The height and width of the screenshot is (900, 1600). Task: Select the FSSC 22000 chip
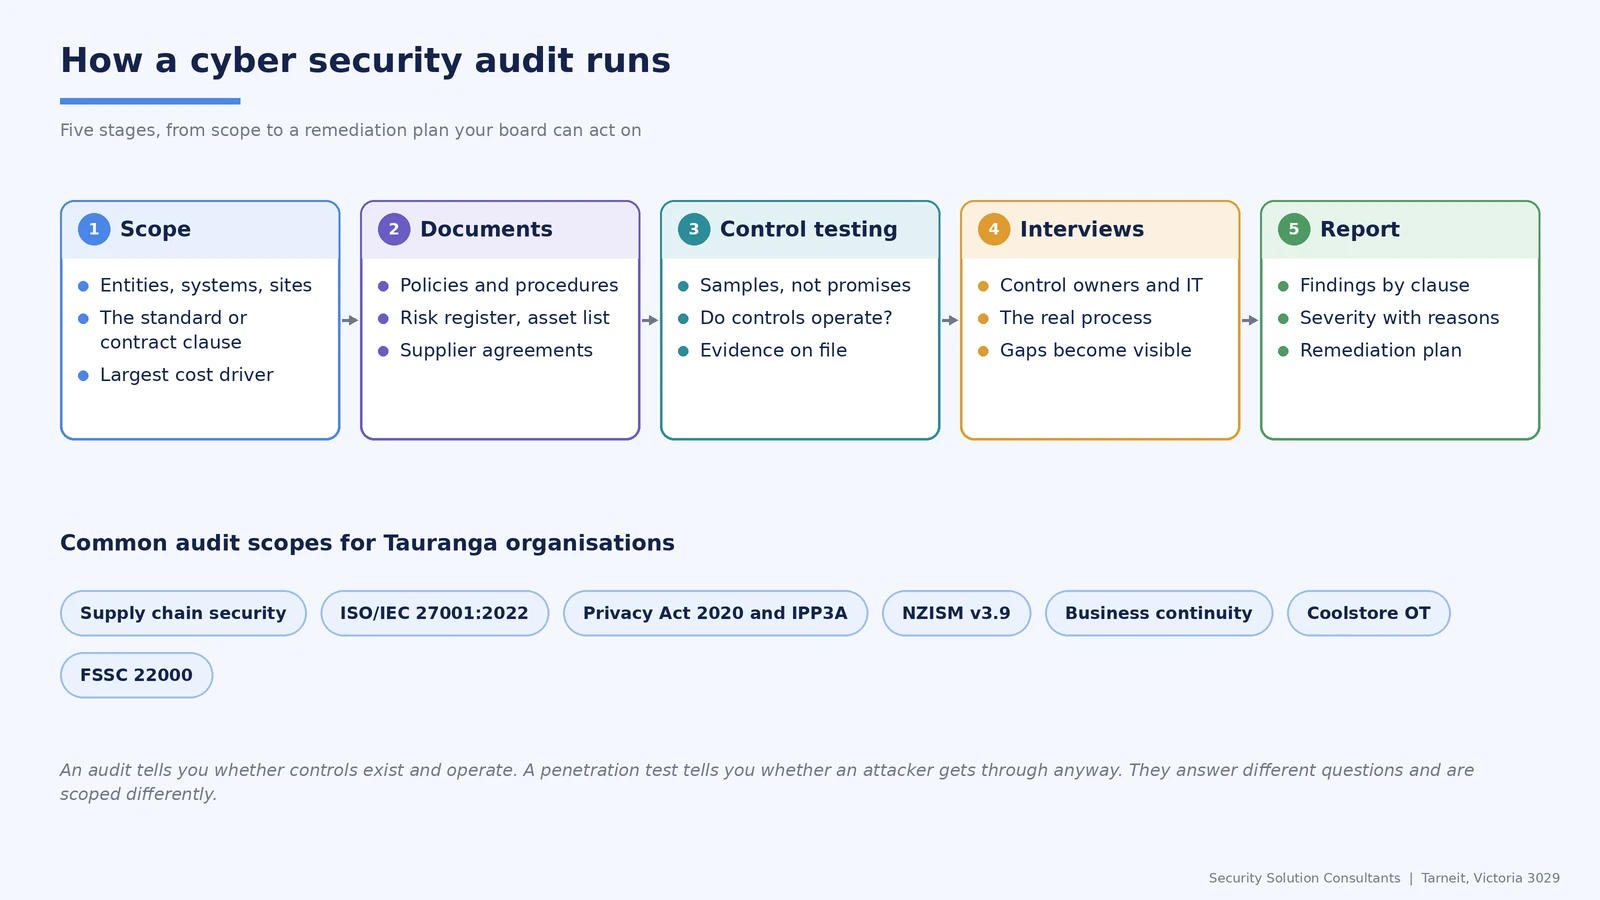[136, 675]
